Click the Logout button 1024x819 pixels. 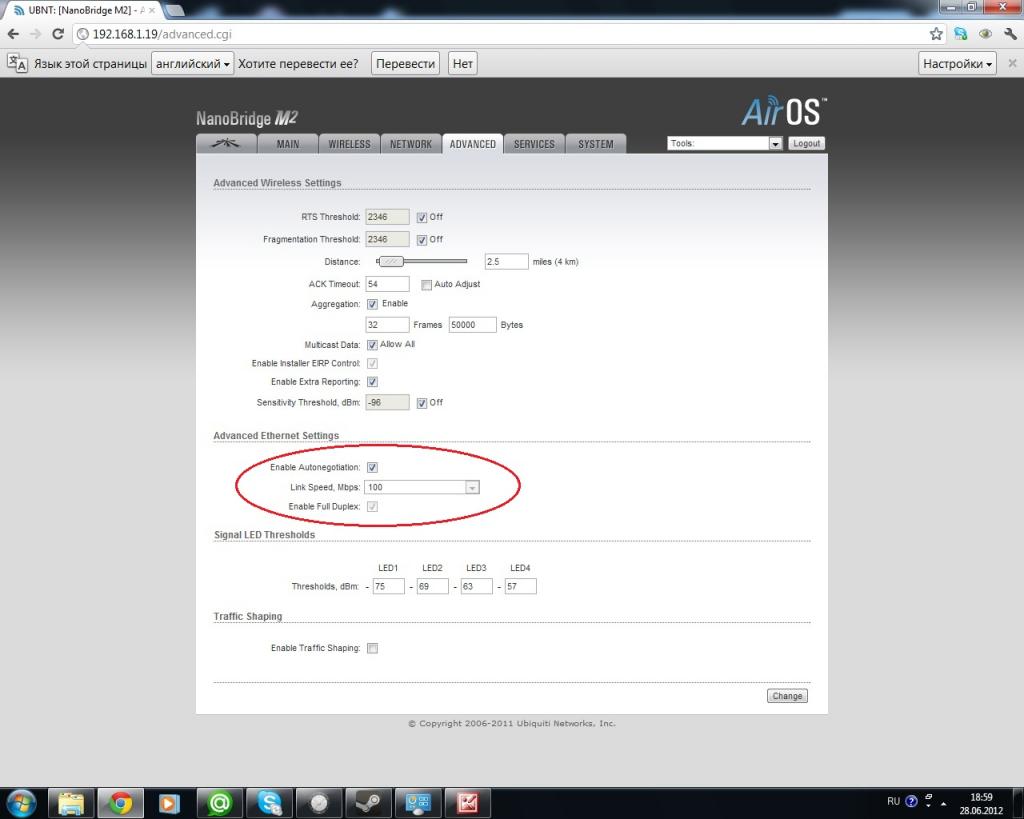coord(807,143)
